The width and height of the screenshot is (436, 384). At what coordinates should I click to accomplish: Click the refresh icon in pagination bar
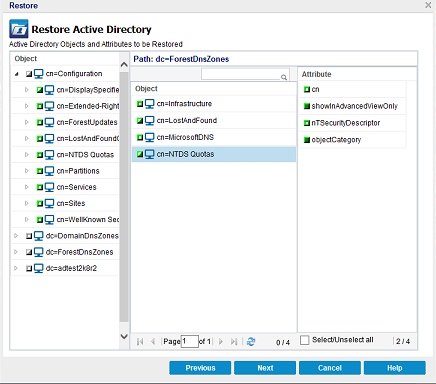251,342
